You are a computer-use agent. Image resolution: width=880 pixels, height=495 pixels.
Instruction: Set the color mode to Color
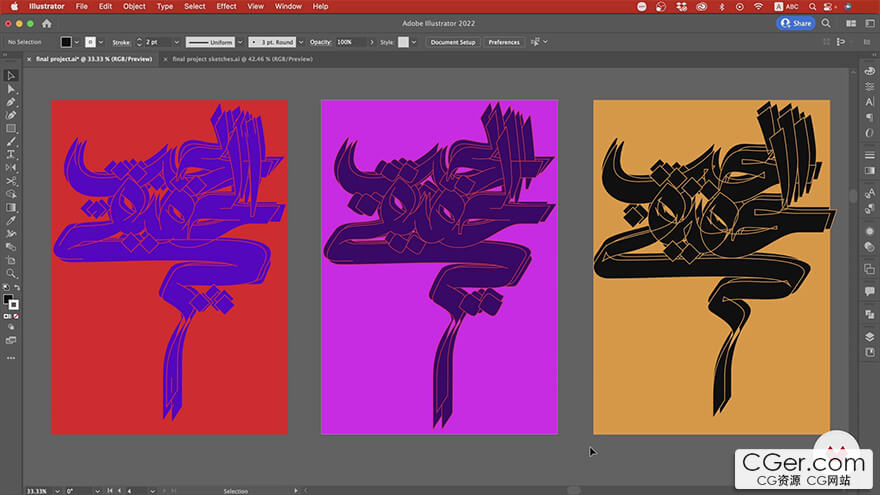pyautogui.click(x=7, y=317)
